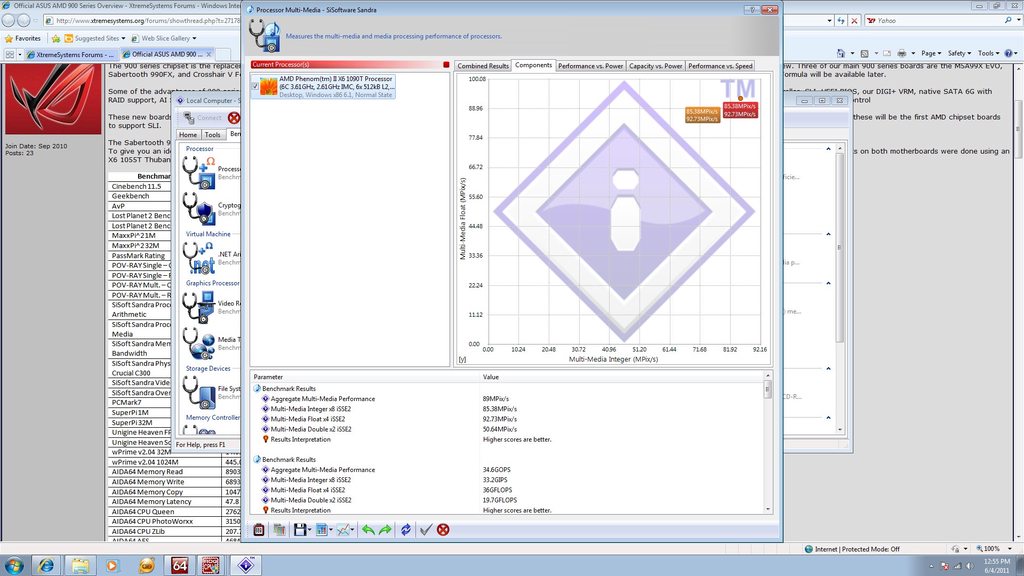
Task: Collapse the second Benchmark Results group
Action: click(x=257, y=460)
